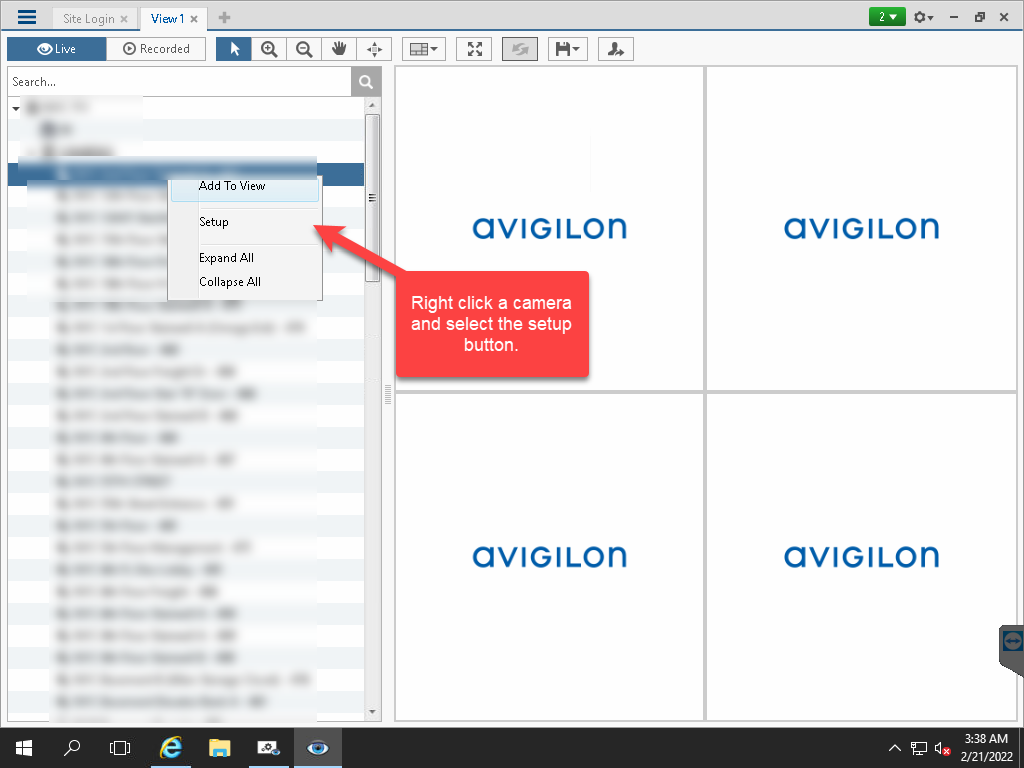Switch to the Site Login tab
This screenshot has width=1024, height=768.
pos(87,17)
